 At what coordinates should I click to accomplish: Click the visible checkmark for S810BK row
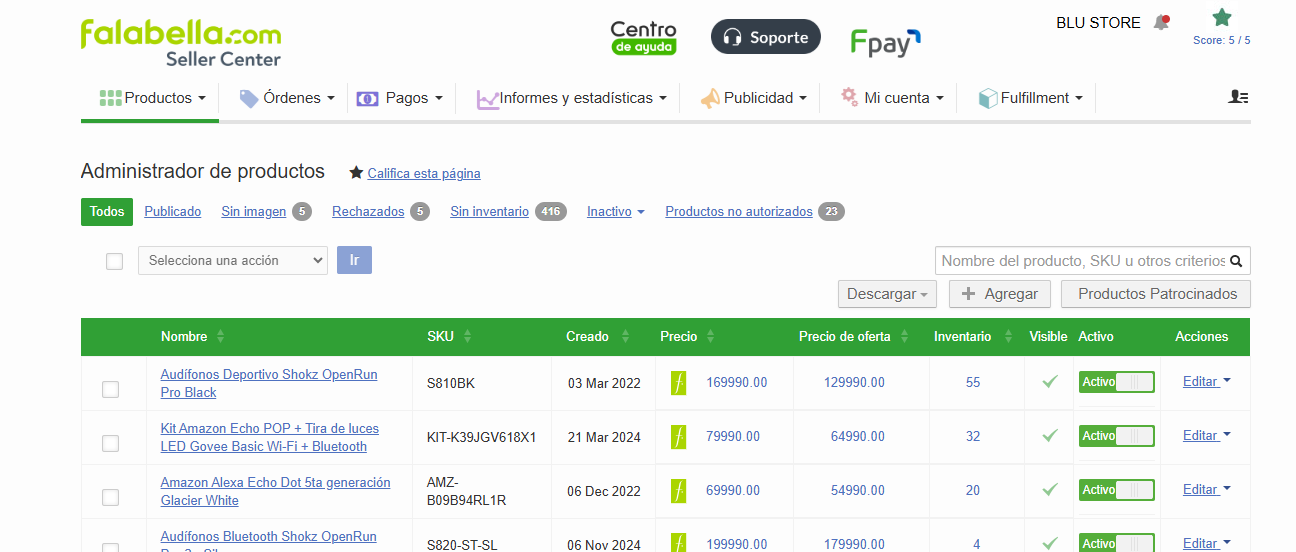pyautogui.click(x=1049, y=382)
